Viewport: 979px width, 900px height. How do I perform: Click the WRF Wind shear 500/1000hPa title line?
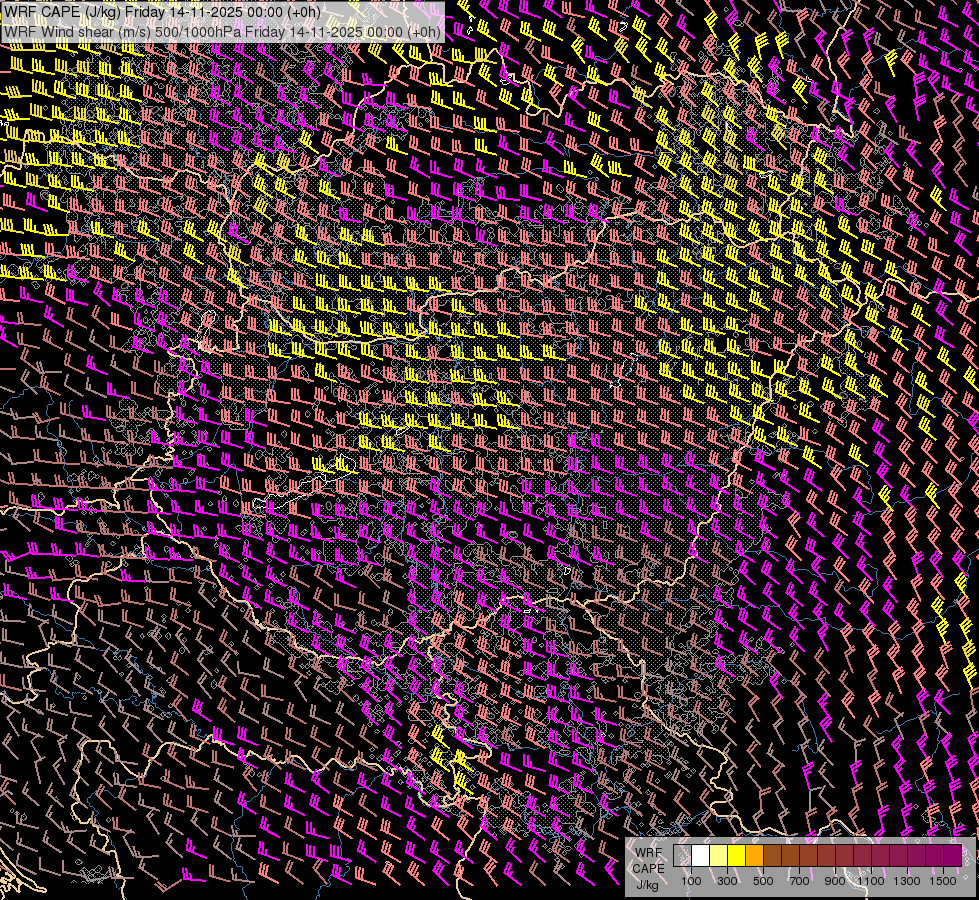pos(222,31)
